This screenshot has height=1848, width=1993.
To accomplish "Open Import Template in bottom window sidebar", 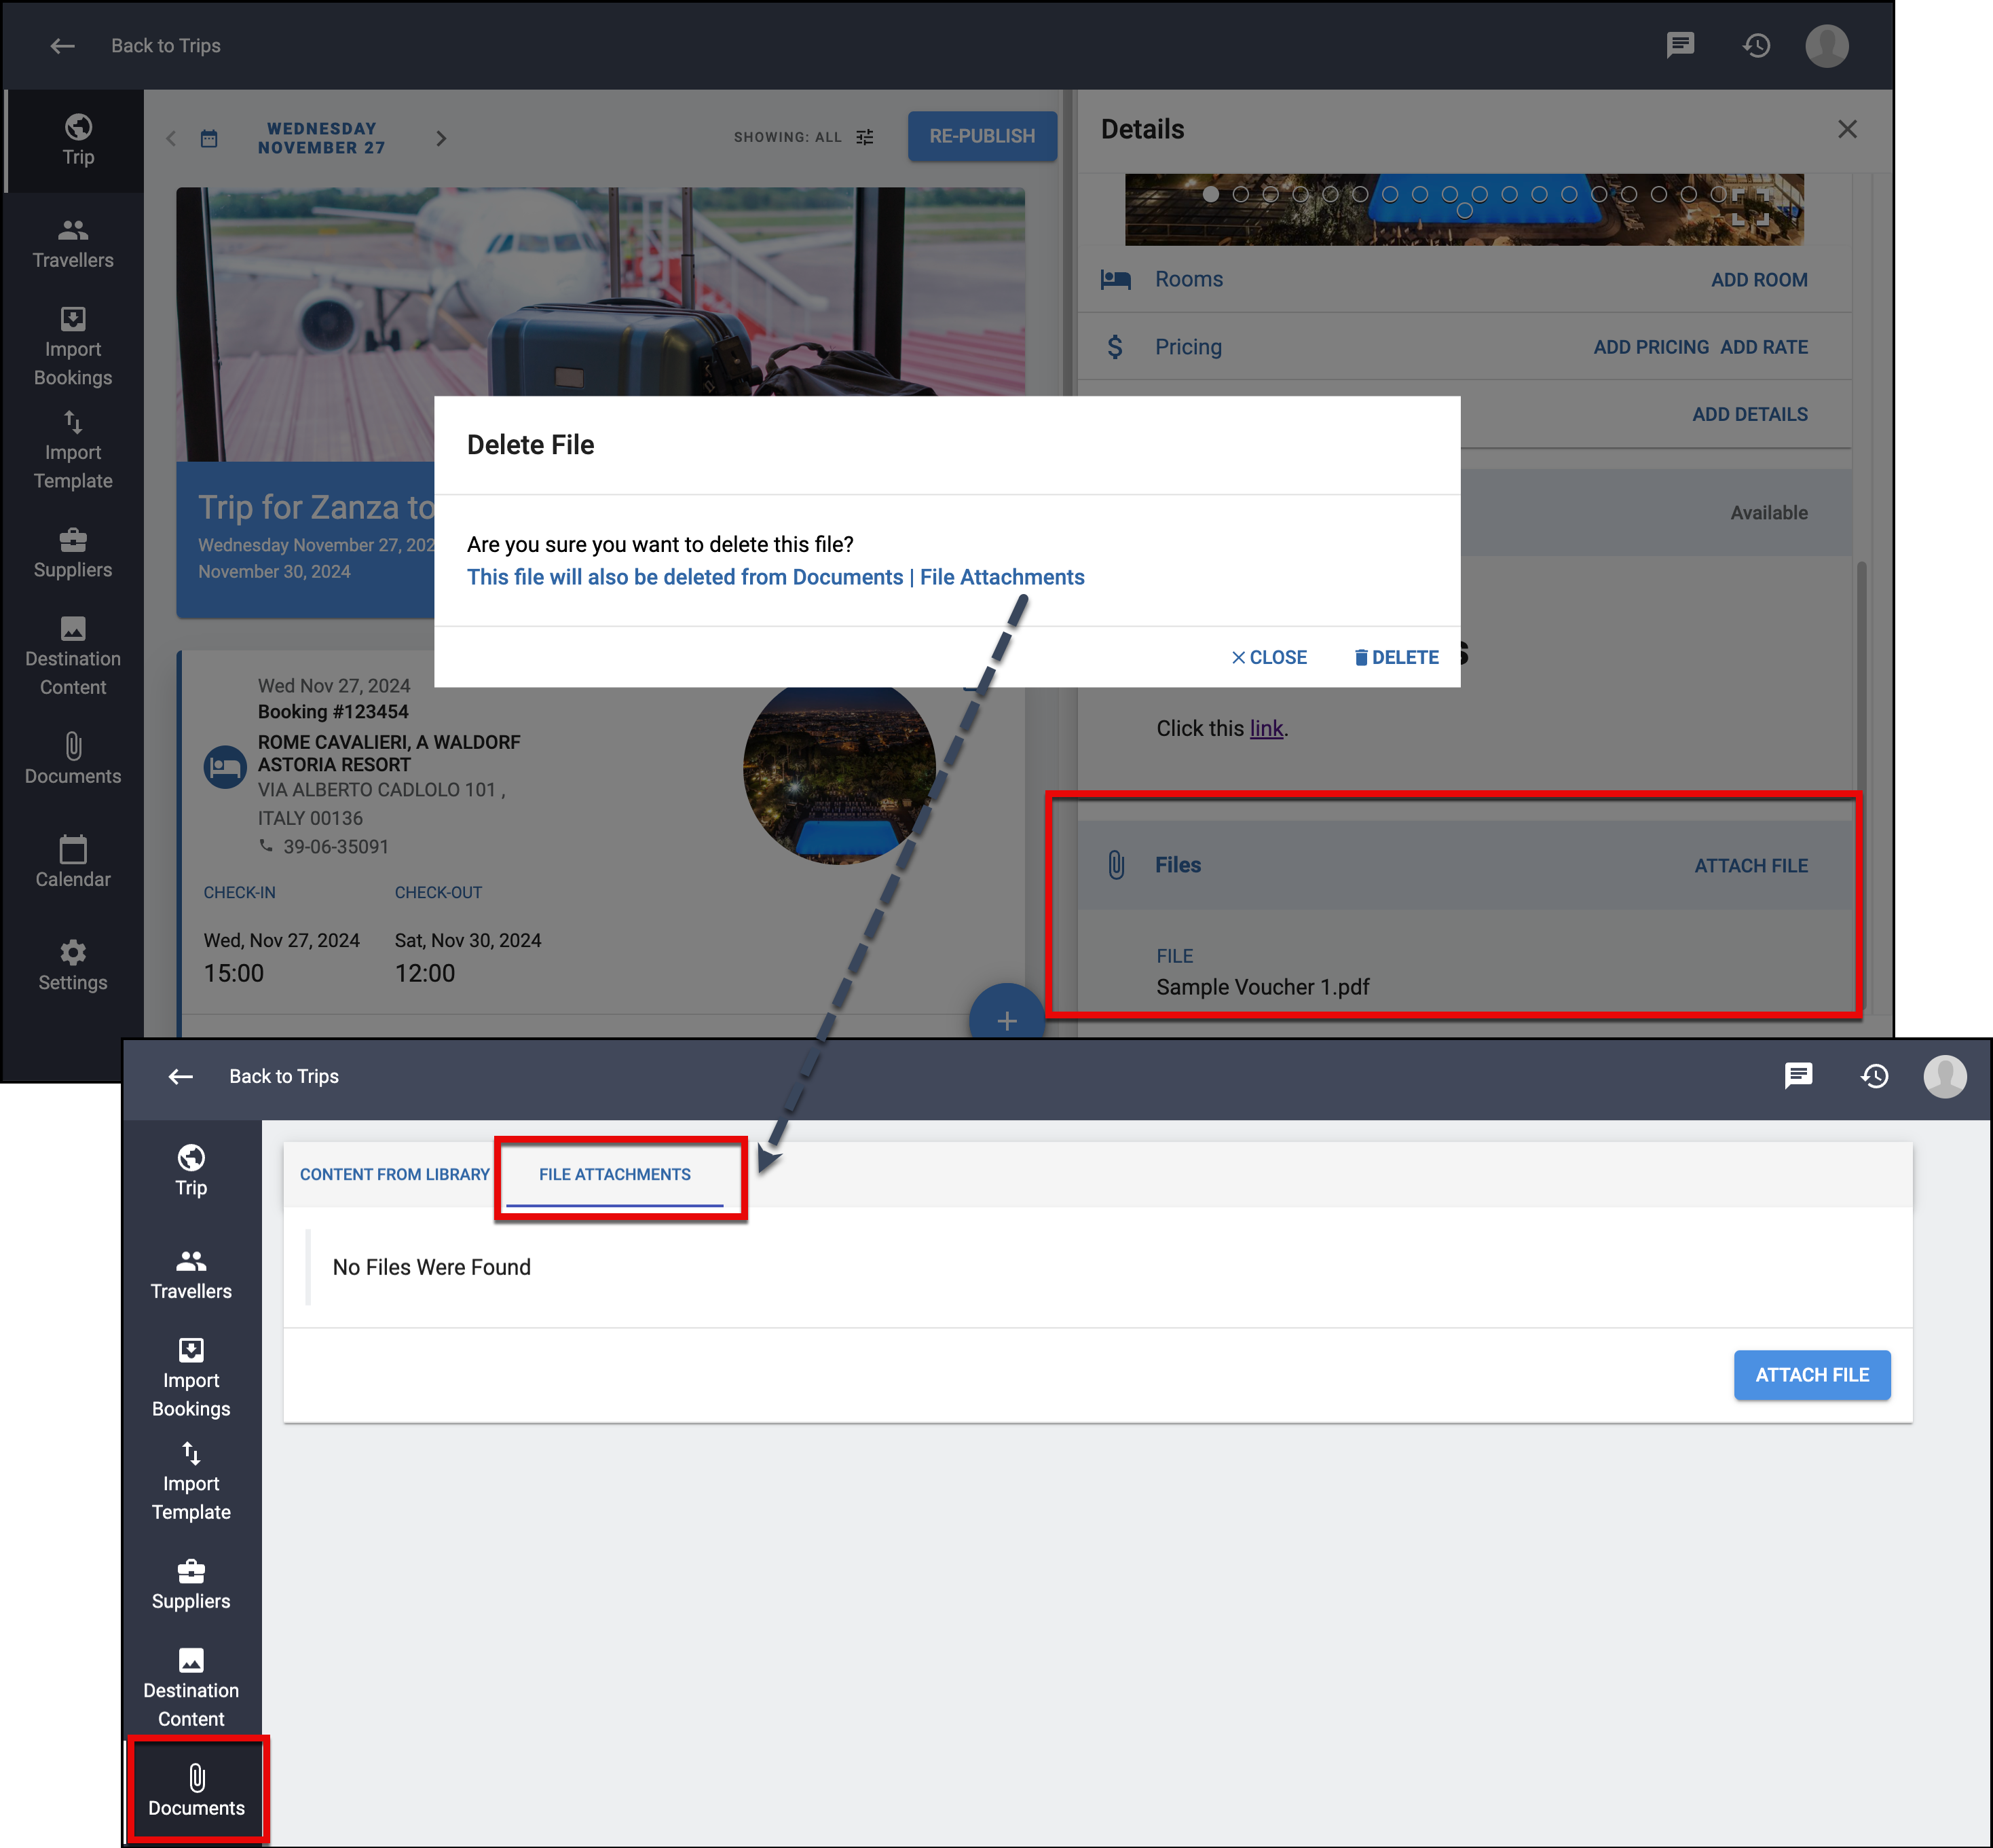I will (191, 1481).
